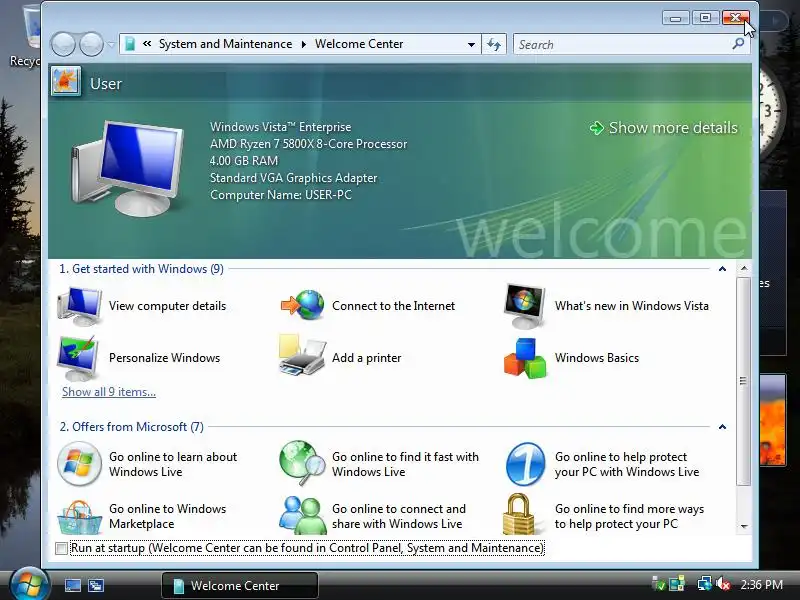Click the muted volume tray icon

723,584
